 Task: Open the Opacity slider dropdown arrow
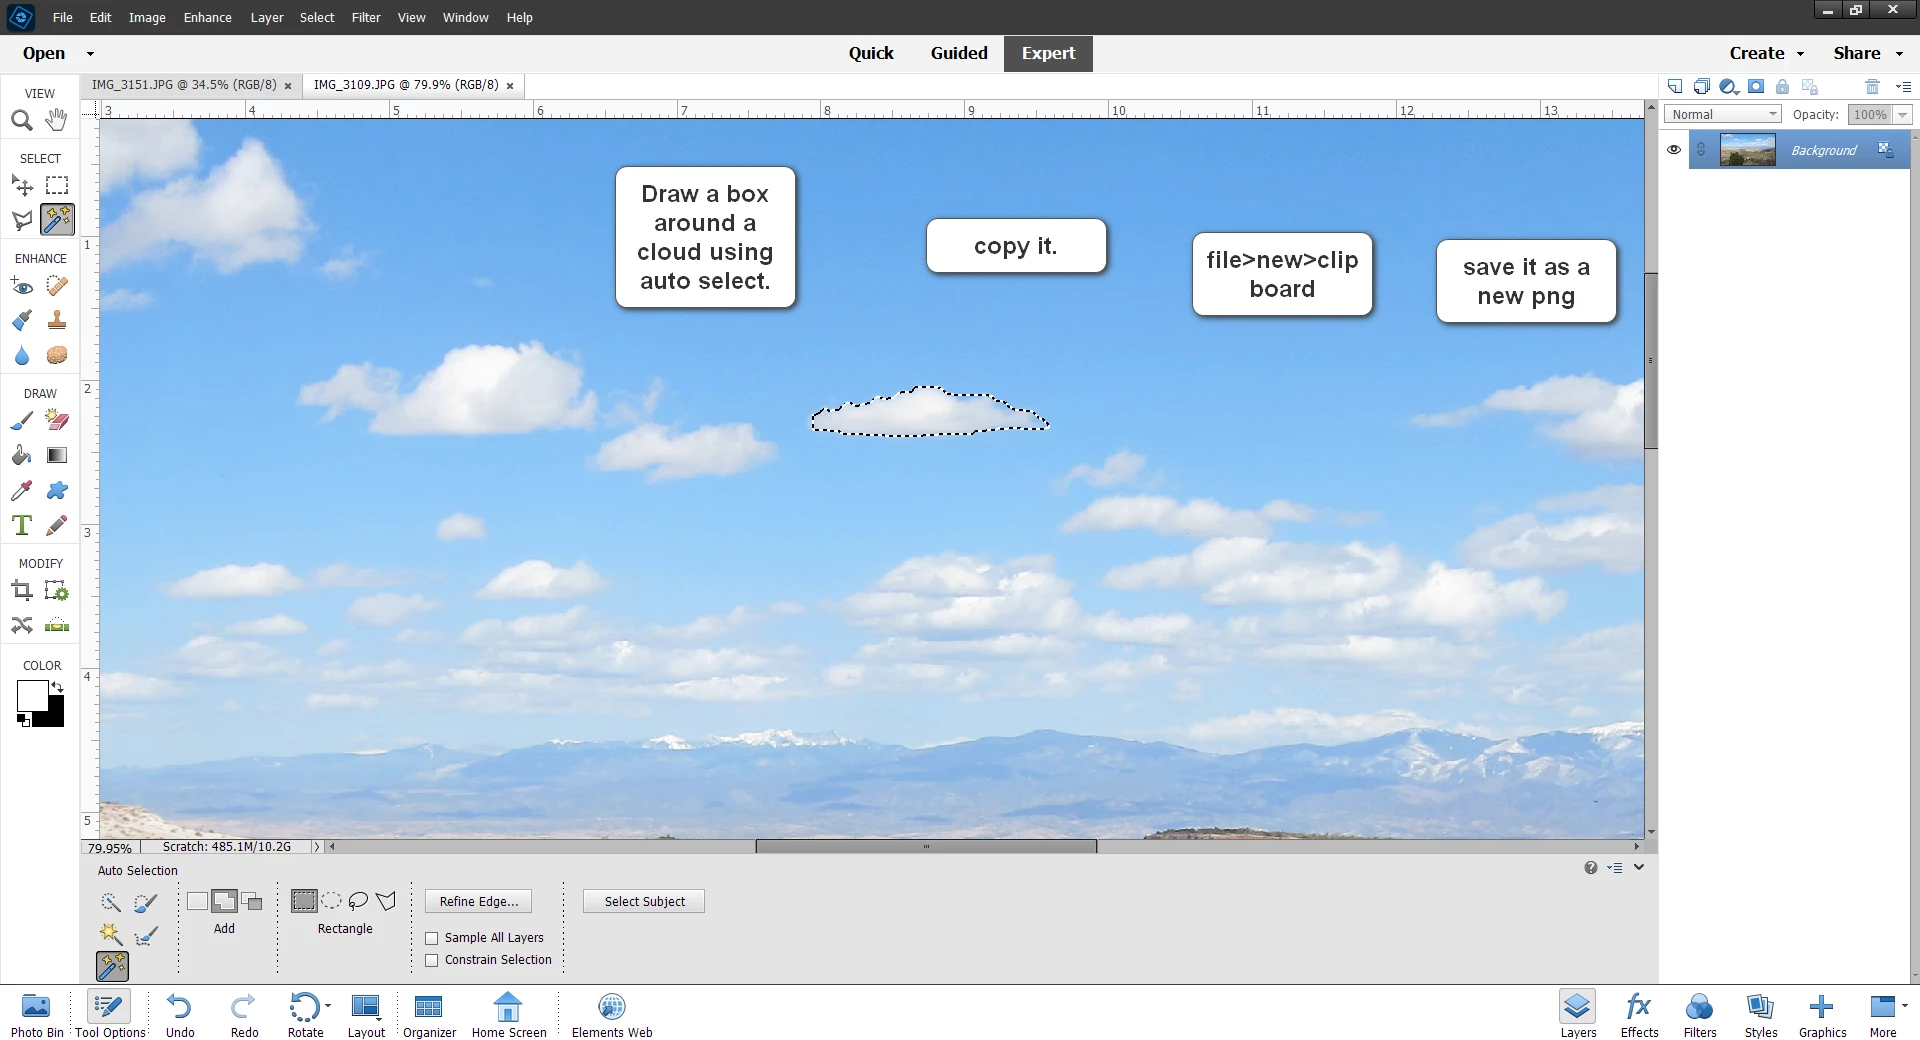tap(1903, 115)
